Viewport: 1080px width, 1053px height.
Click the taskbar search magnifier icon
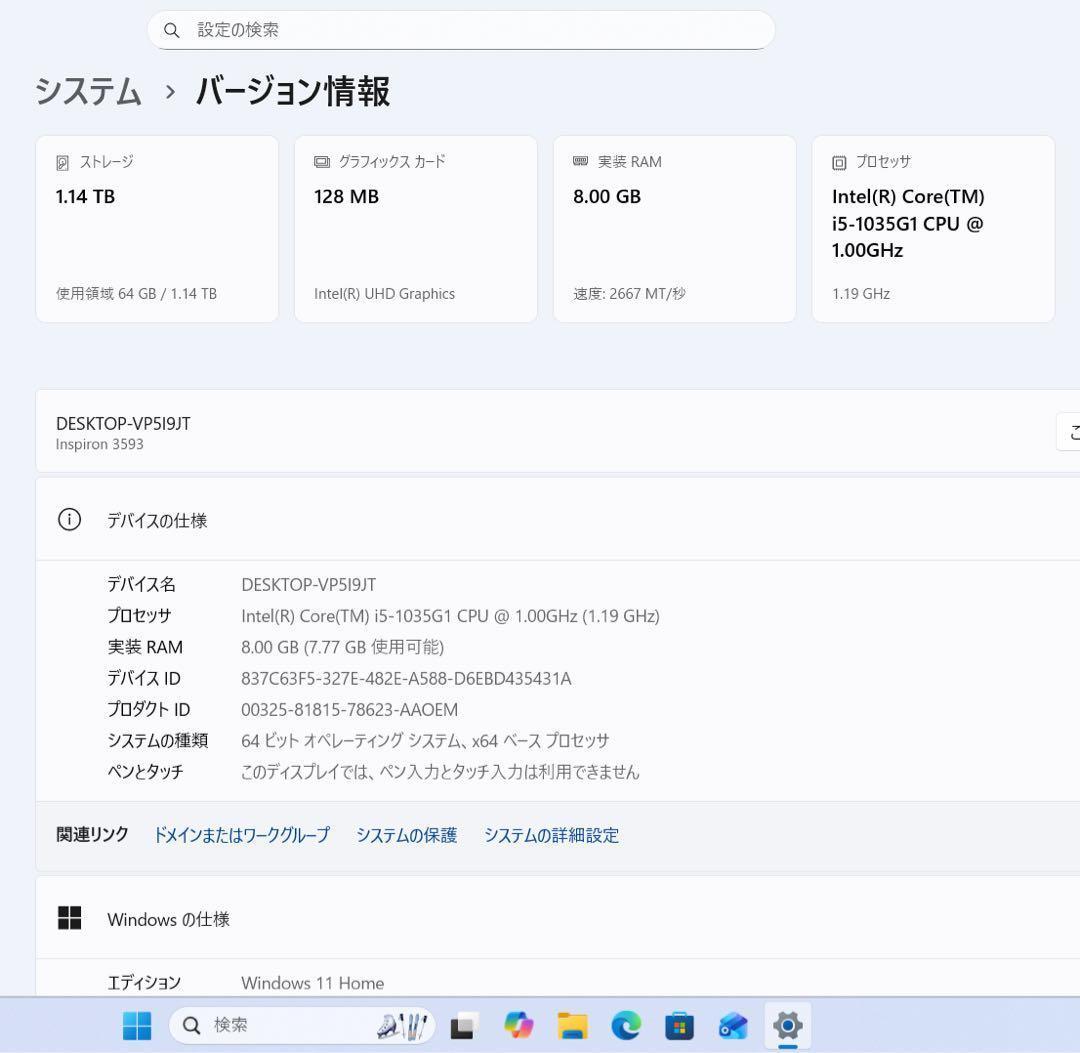pos(191,1025)
